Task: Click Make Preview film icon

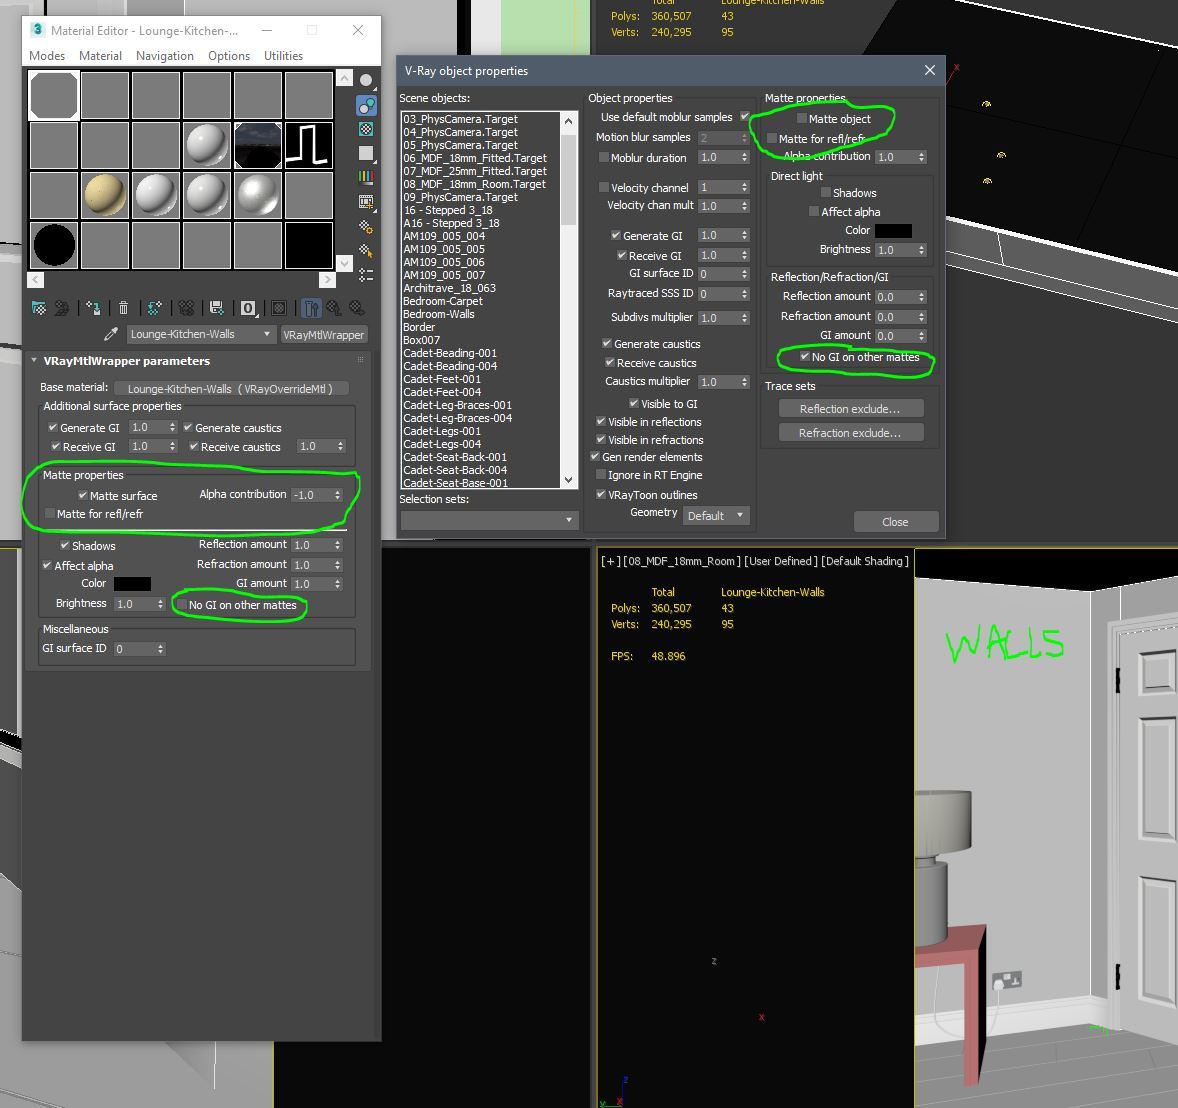Action: (366, 201)
